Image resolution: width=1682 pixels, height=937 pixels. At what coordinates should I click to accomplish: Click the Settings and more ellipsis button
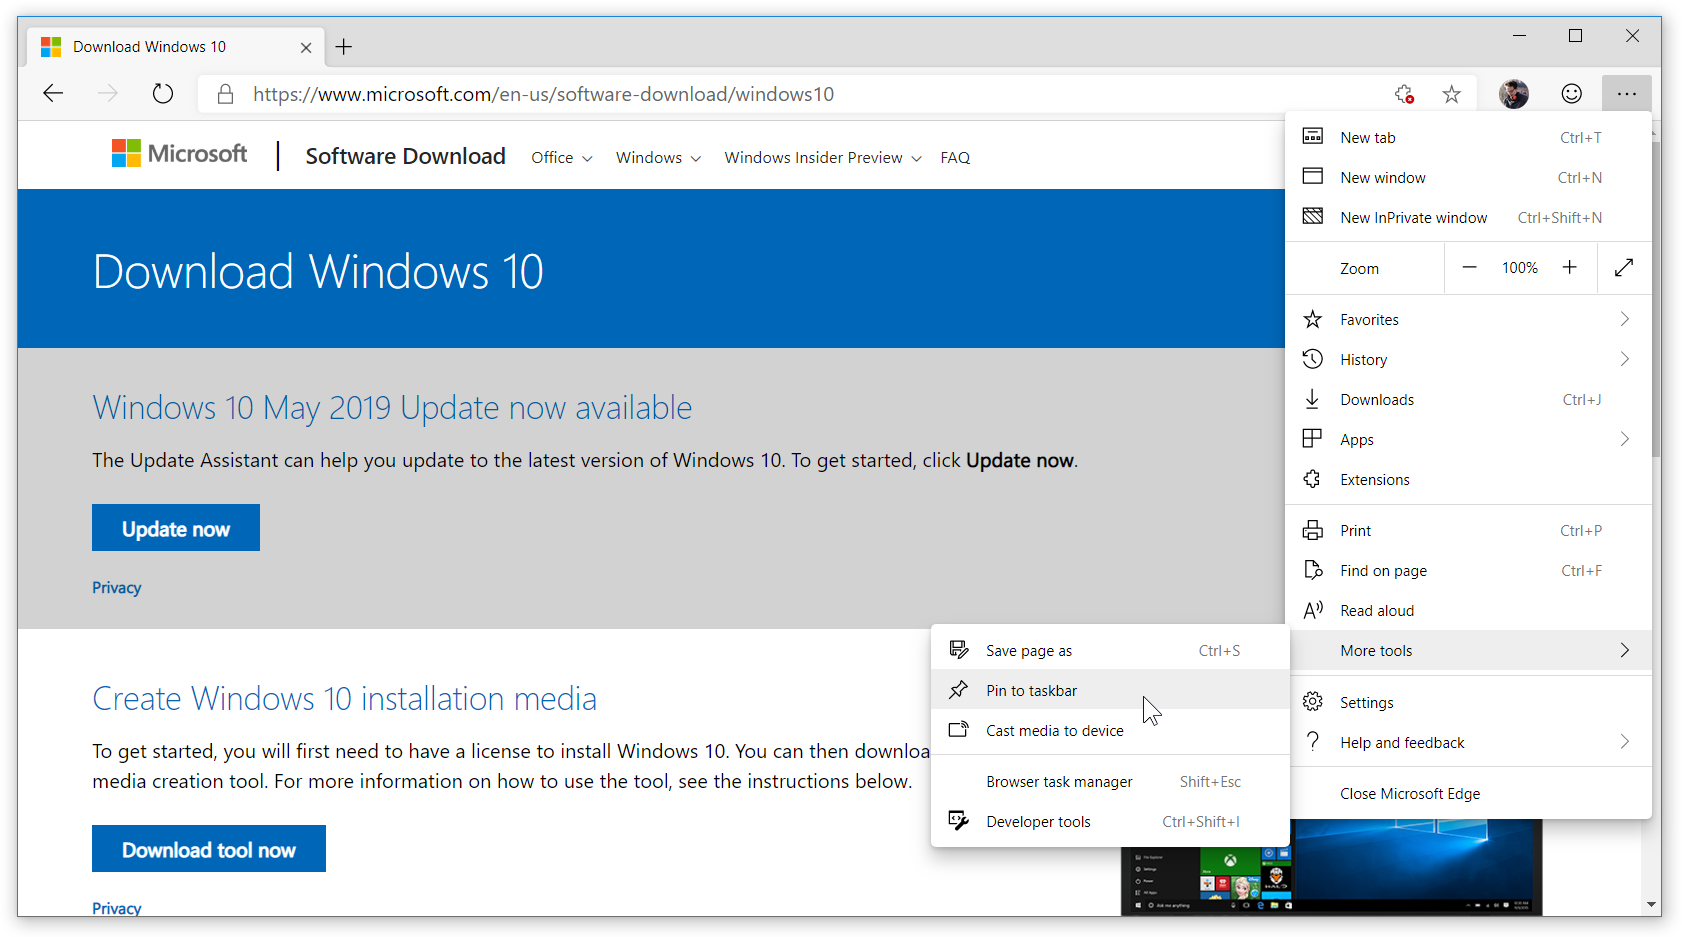[x=1626, y=94]
